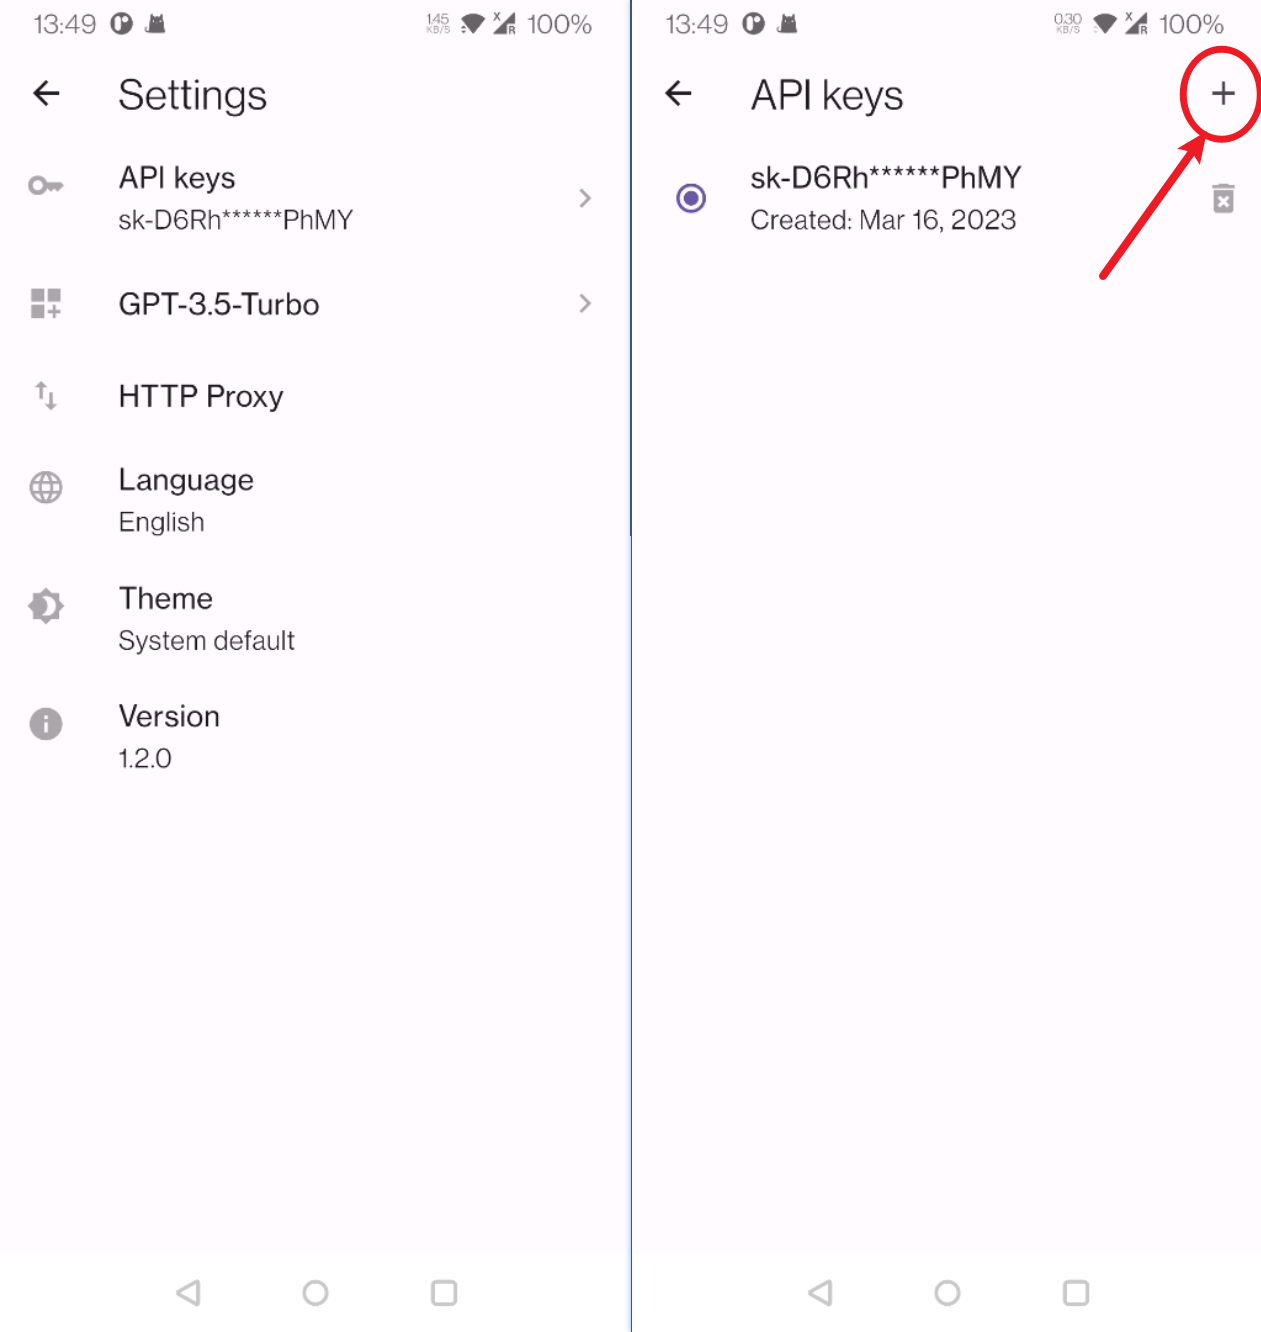Screen dimensions: 1261x1332
Task: Go back from the Settings screen
Action: tap(47, 94)
